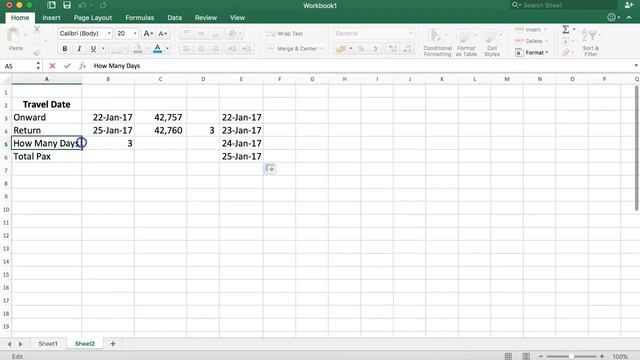
Task: Click the zoom in plus icon
Action: (x=602, y=356)
